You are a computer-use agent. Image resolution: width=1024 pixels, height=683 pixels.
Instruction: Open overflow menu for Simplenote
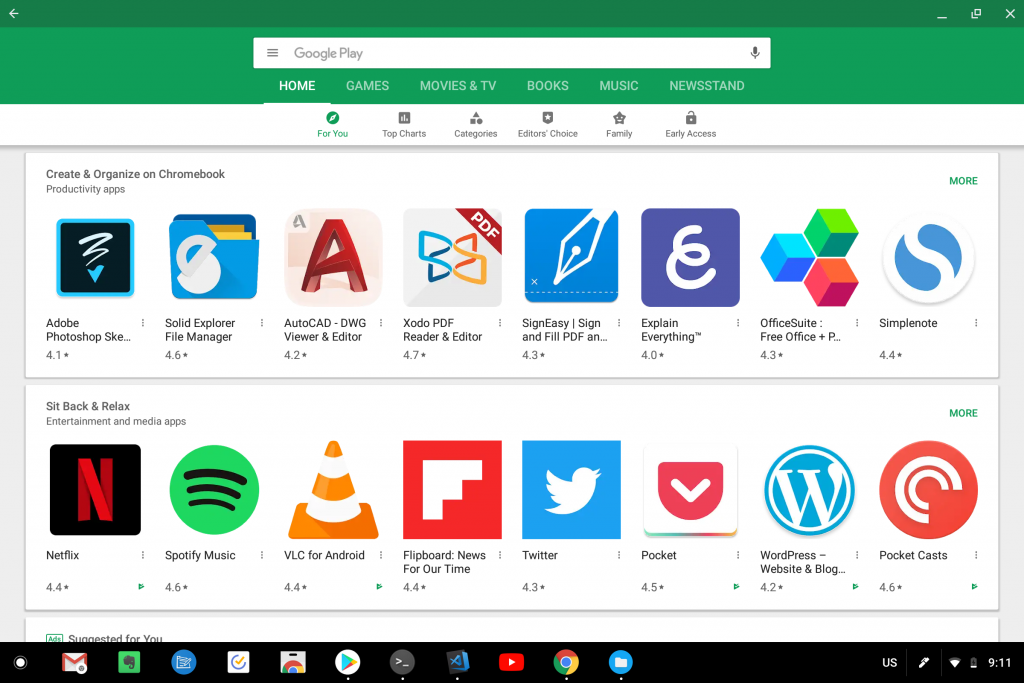pyautogui.click(x=976, y=323)
